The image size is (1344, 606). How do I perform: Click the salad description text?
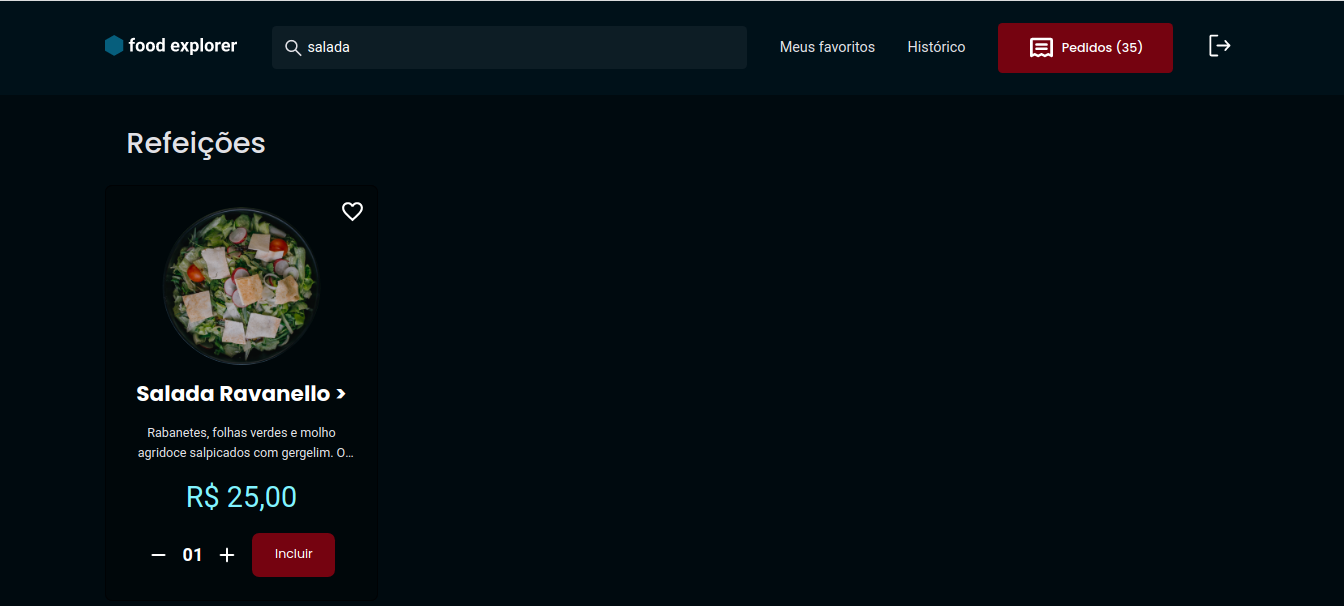(241, 442)
